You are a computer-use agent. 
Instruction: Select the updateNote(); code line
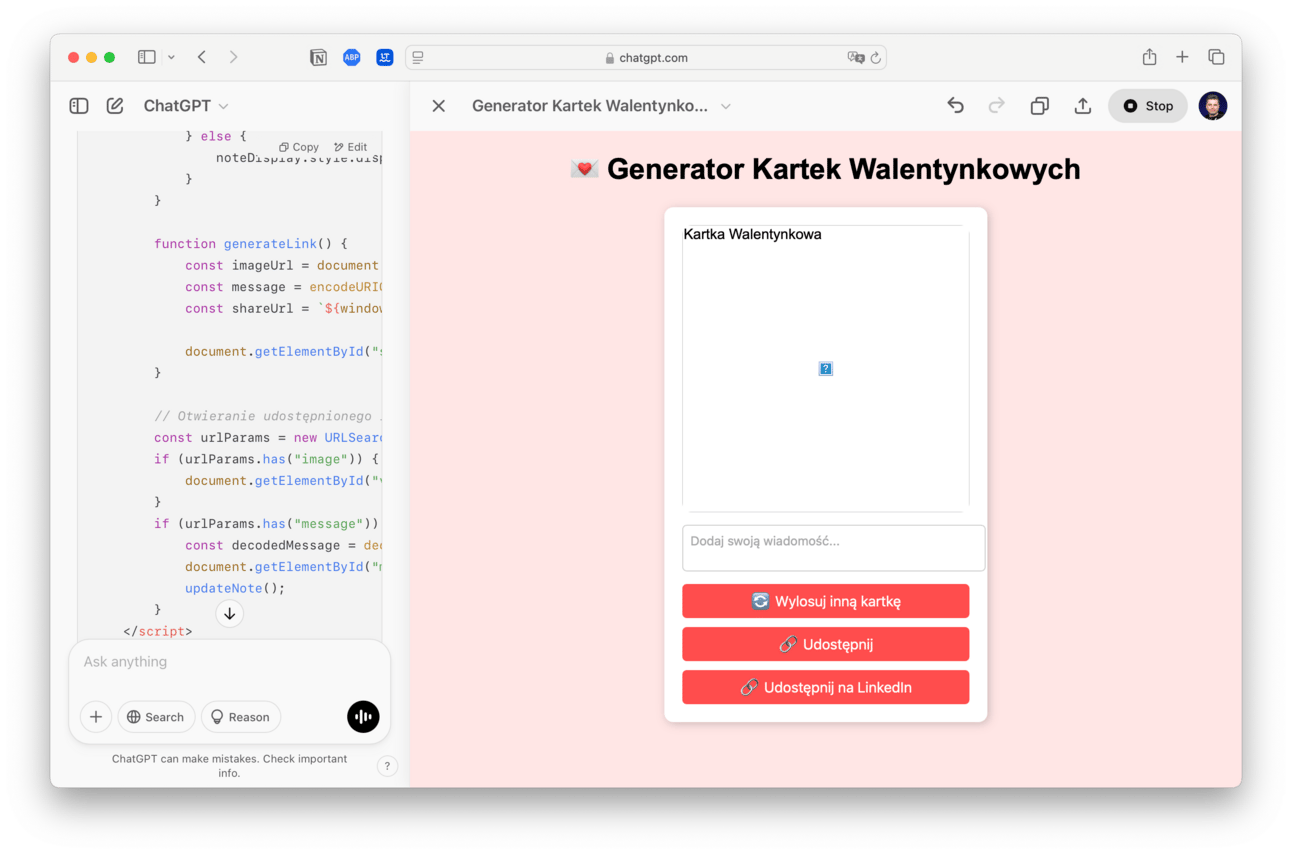click(x=235, y=588)
